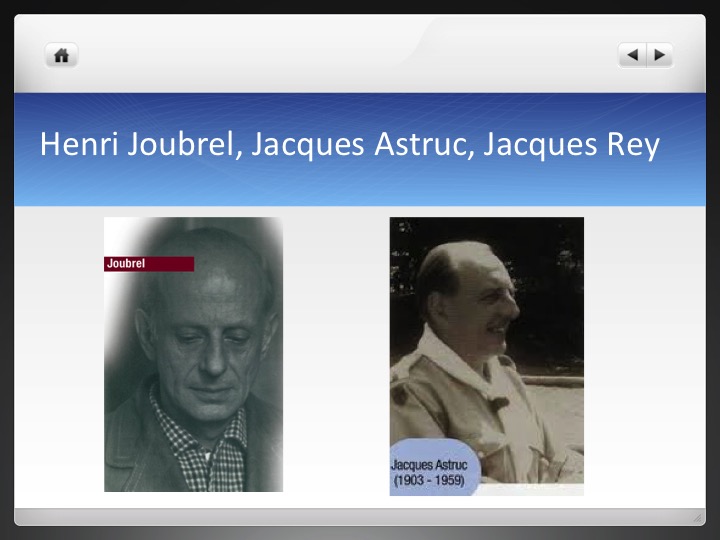Click the blue title banner below the title text
This screenshot has width=720, height=540.
(x=360, y=188)
